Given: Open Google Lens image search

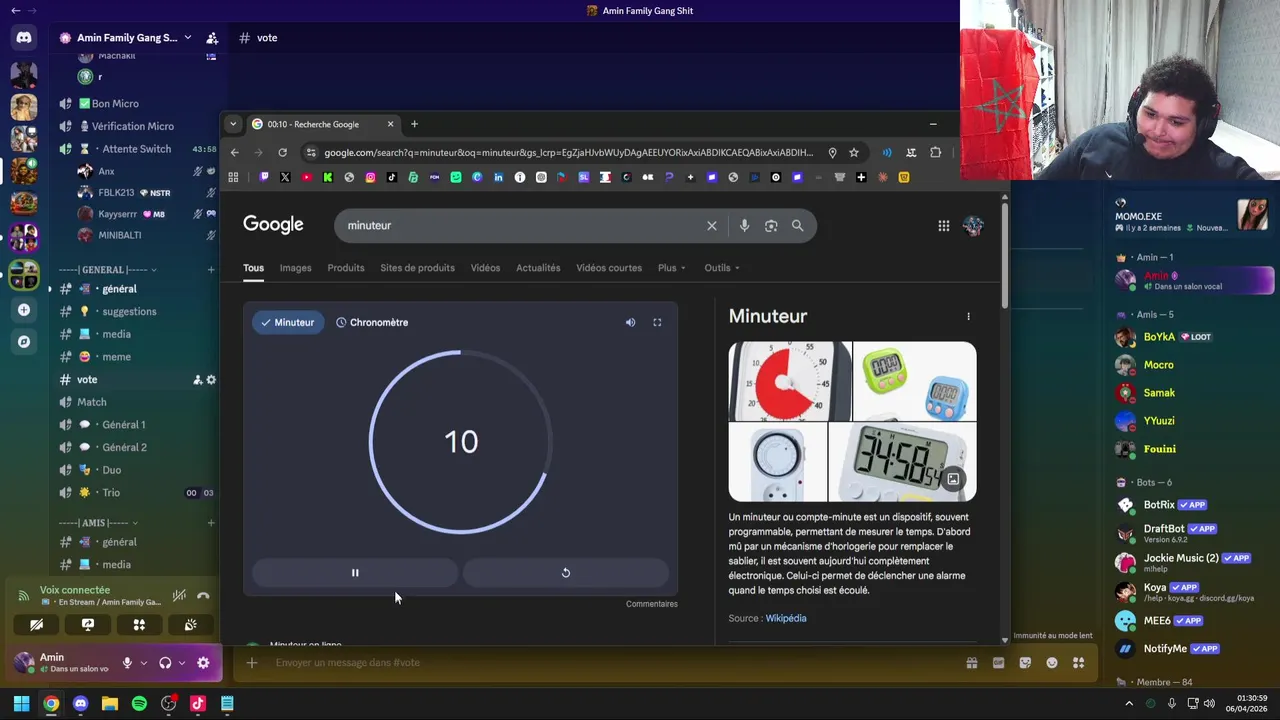Looking at the screenshot, I should pyautogui.click(x=771, y=226).
